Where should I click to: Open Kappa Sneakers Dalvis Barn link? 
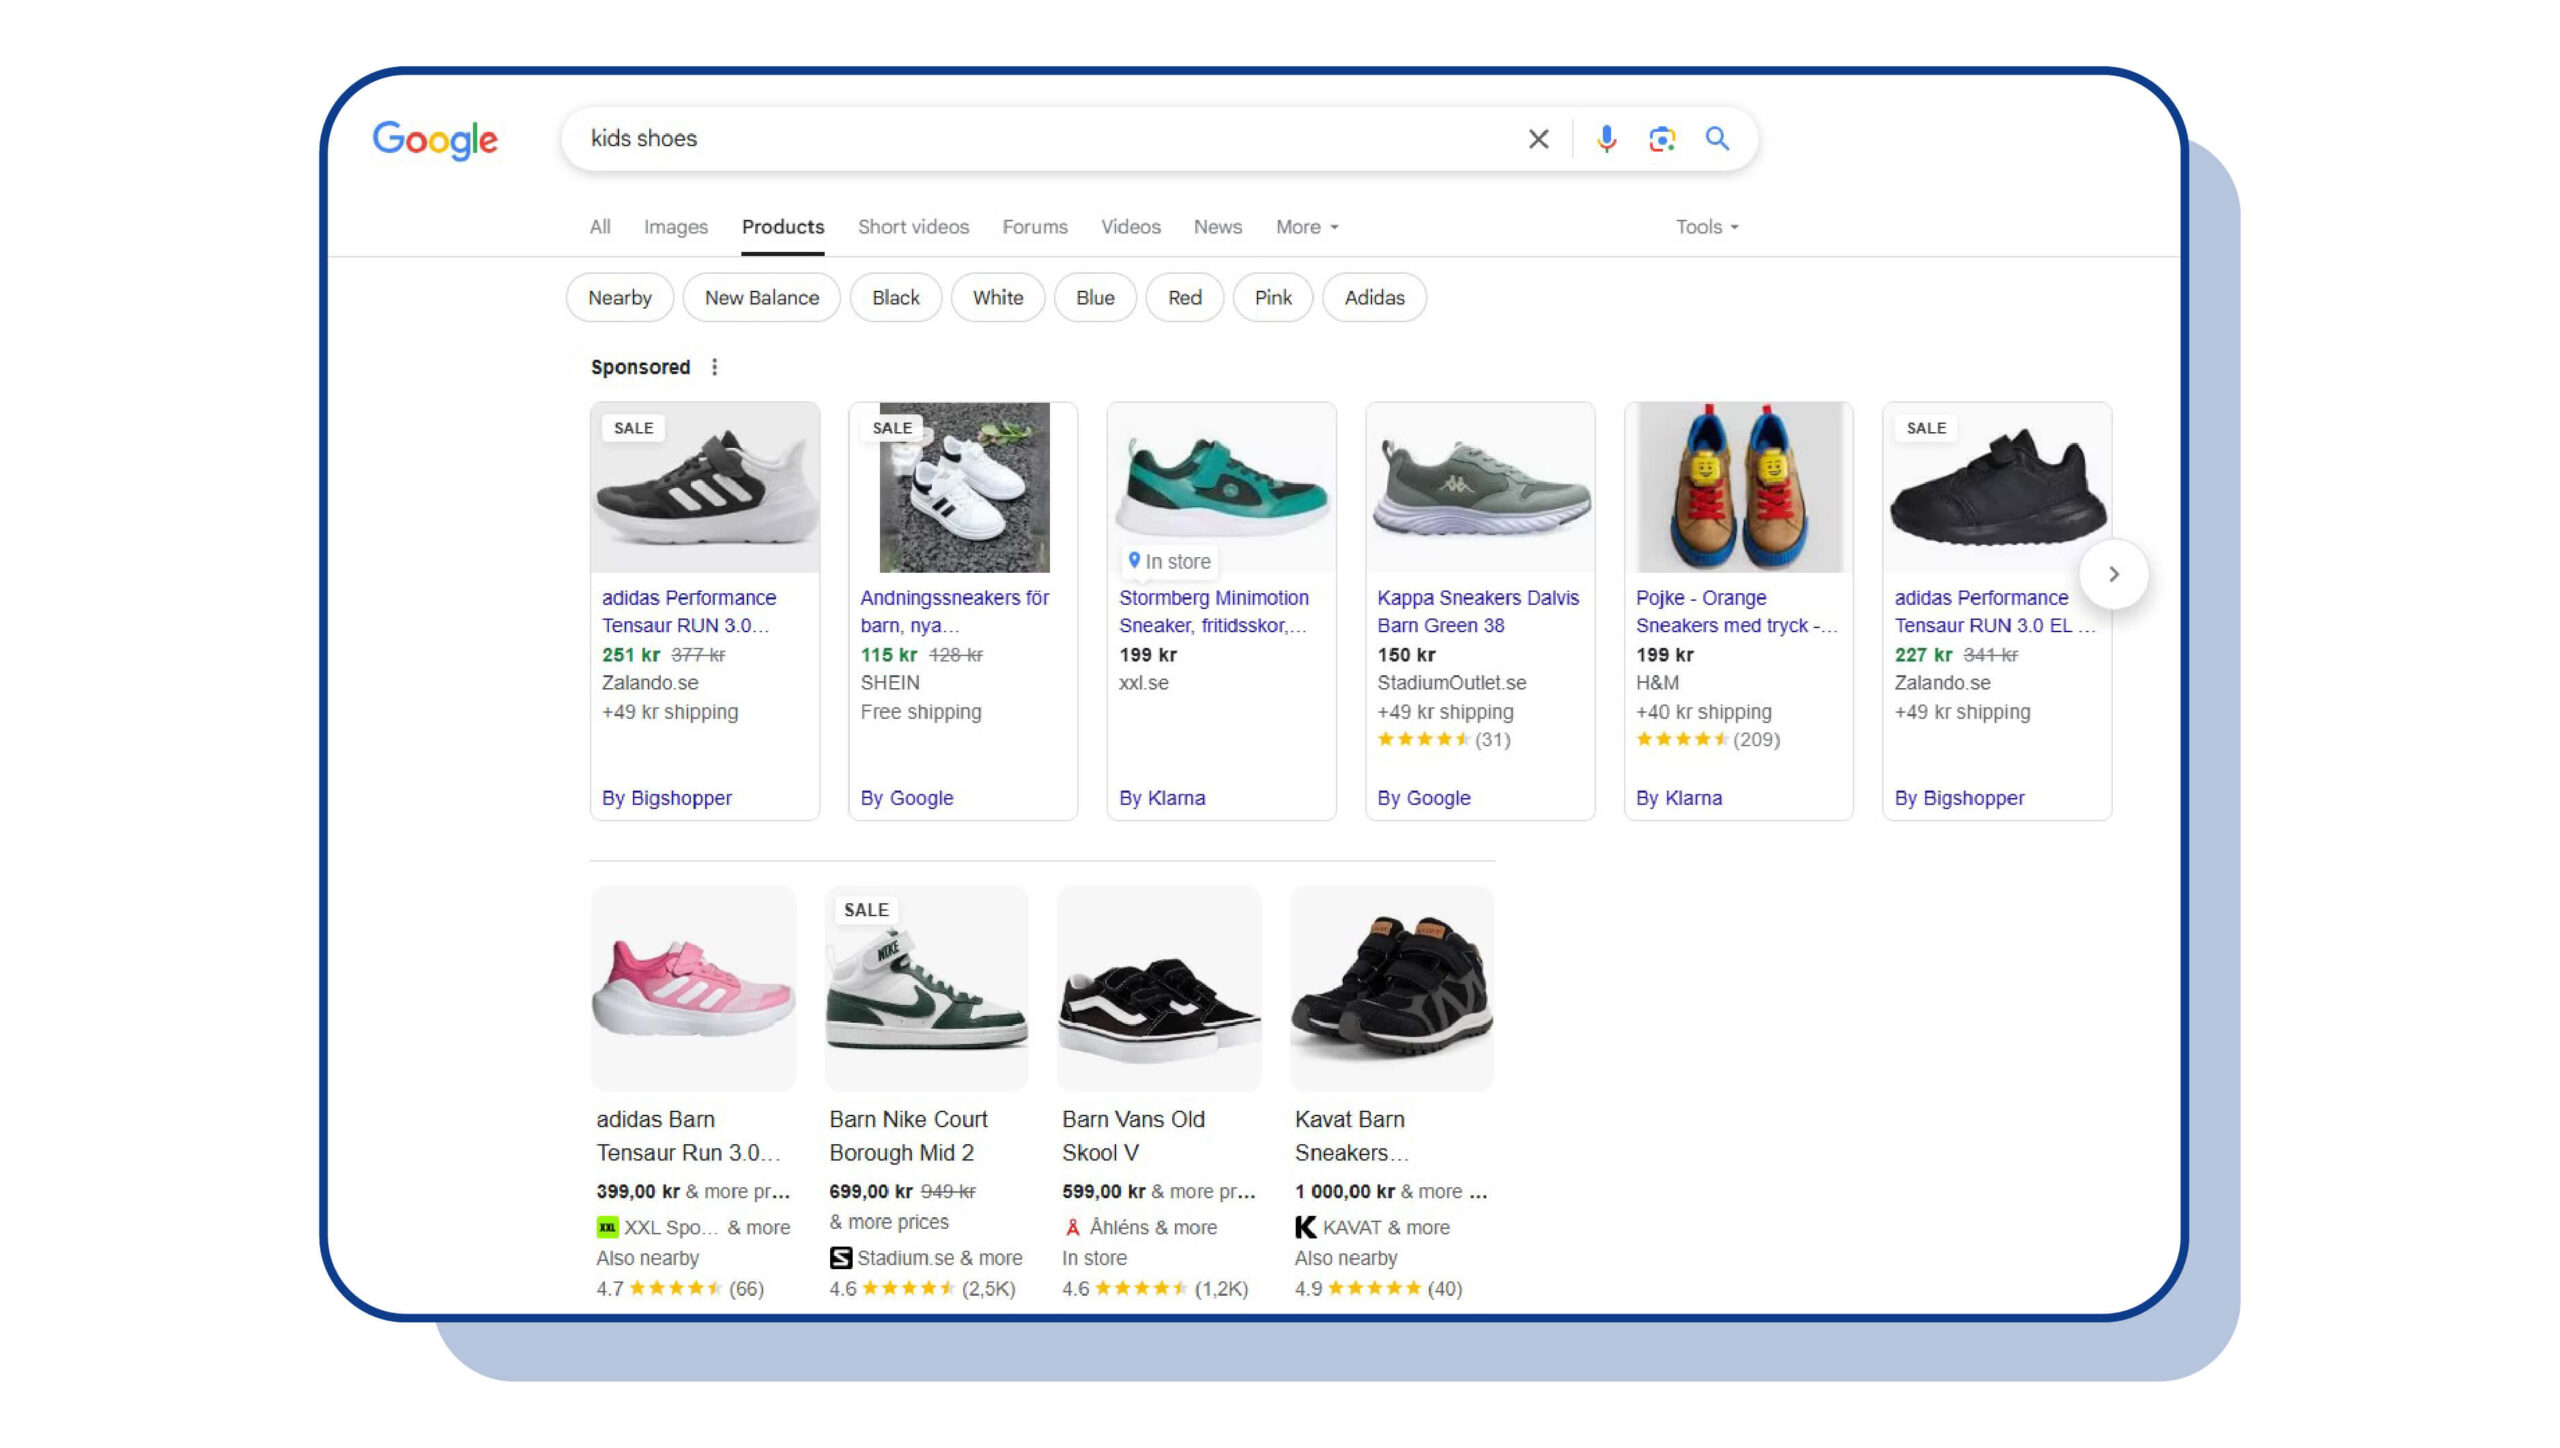pyautogui.click(x=1478, y=611)
